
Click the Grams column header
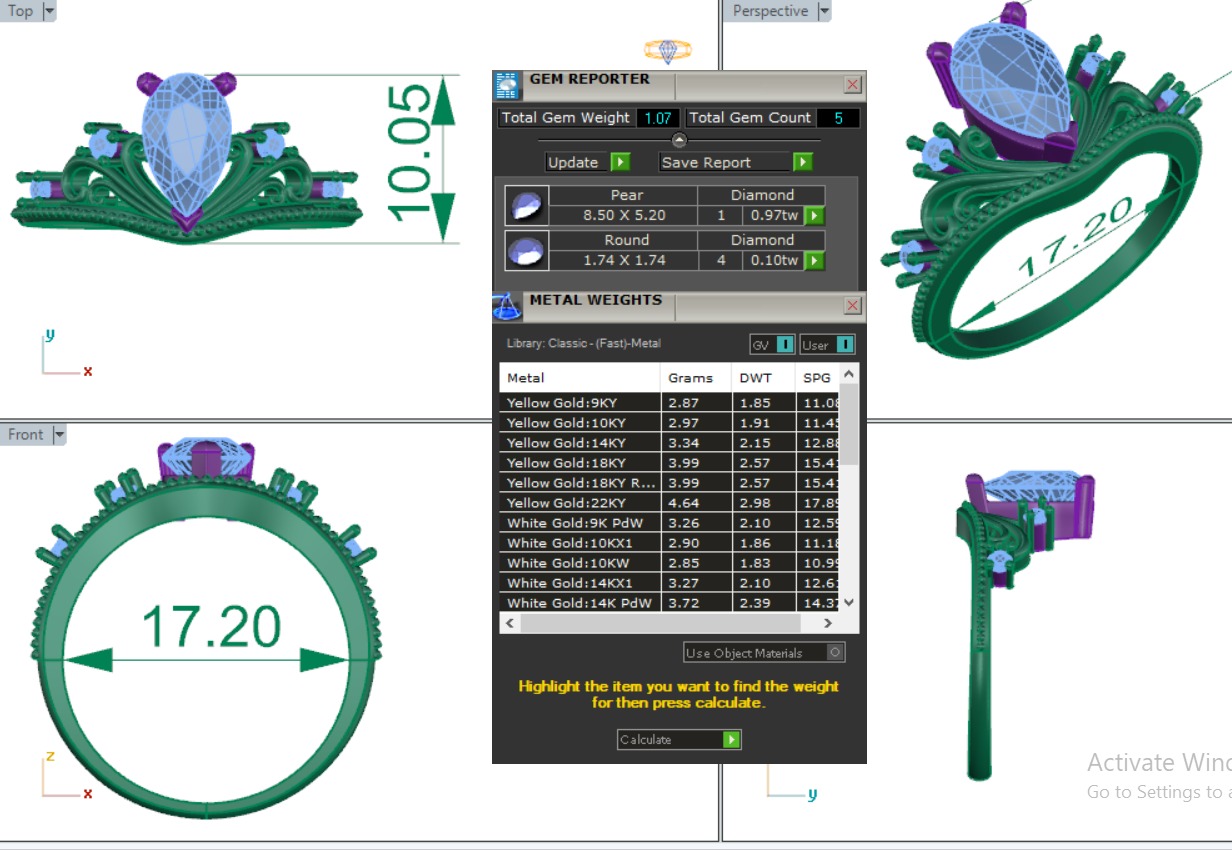tap(697, 378)
